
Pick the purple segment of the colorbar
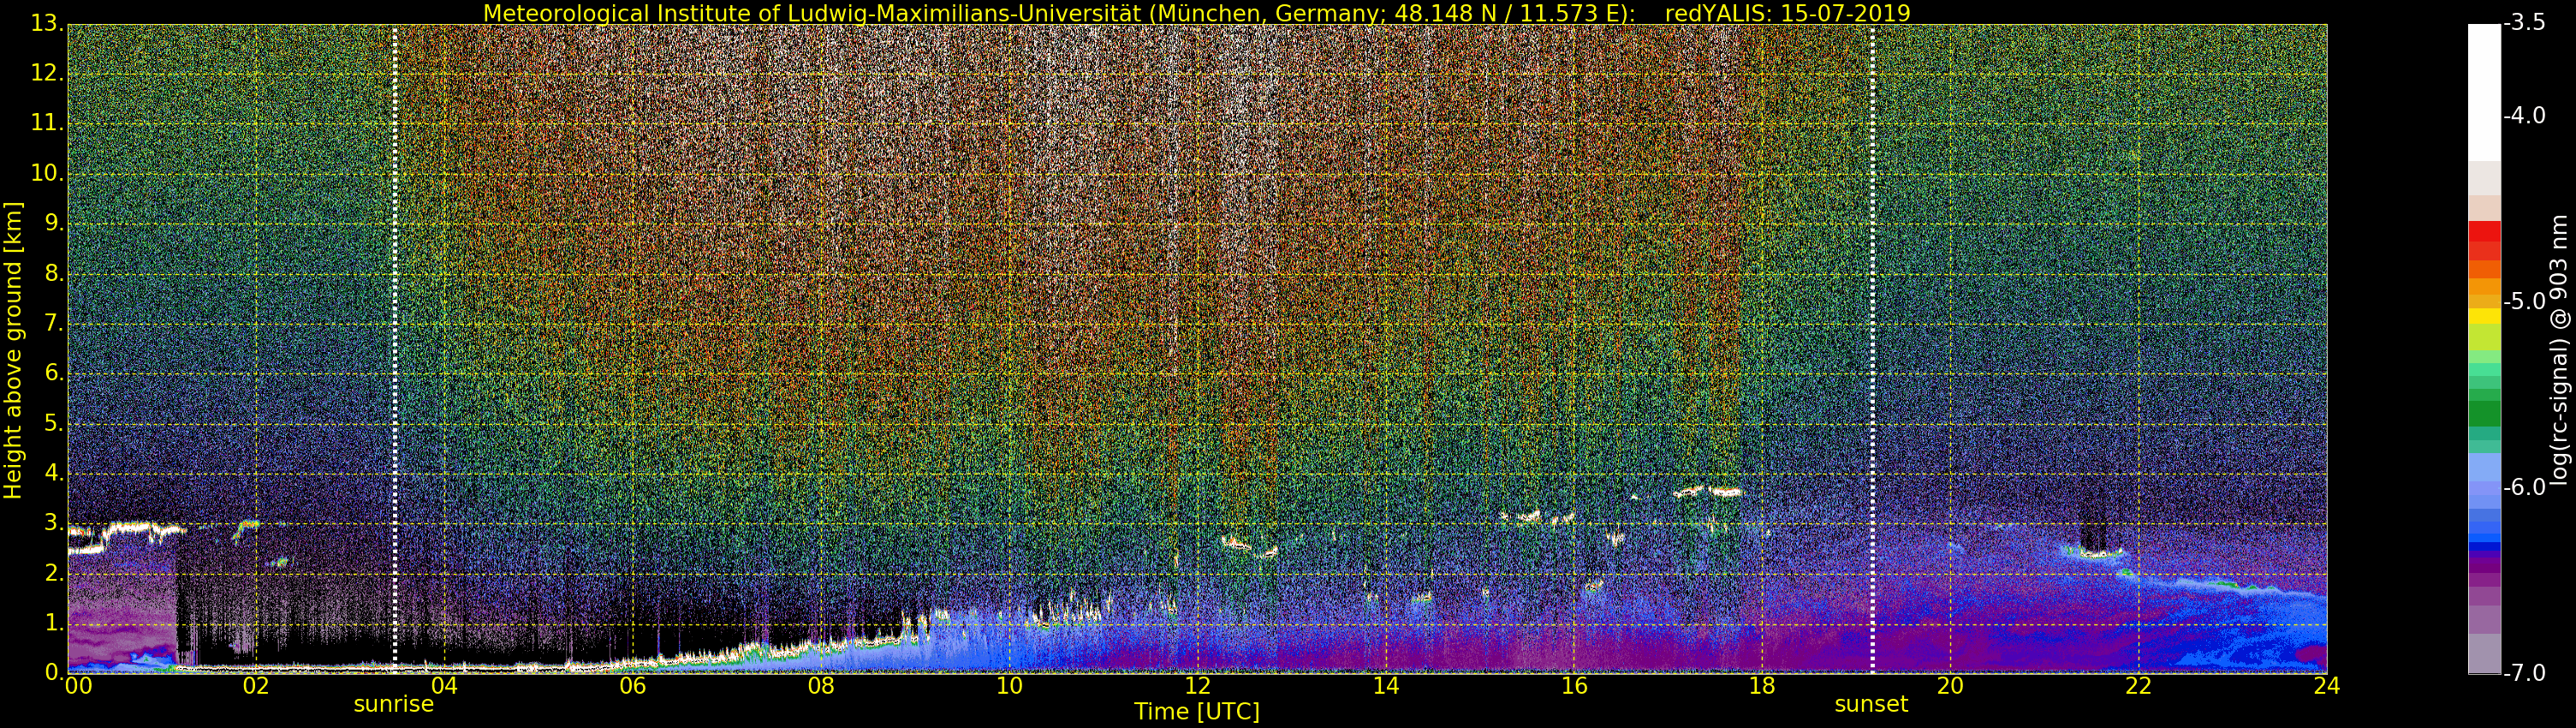click(2484, 567)
